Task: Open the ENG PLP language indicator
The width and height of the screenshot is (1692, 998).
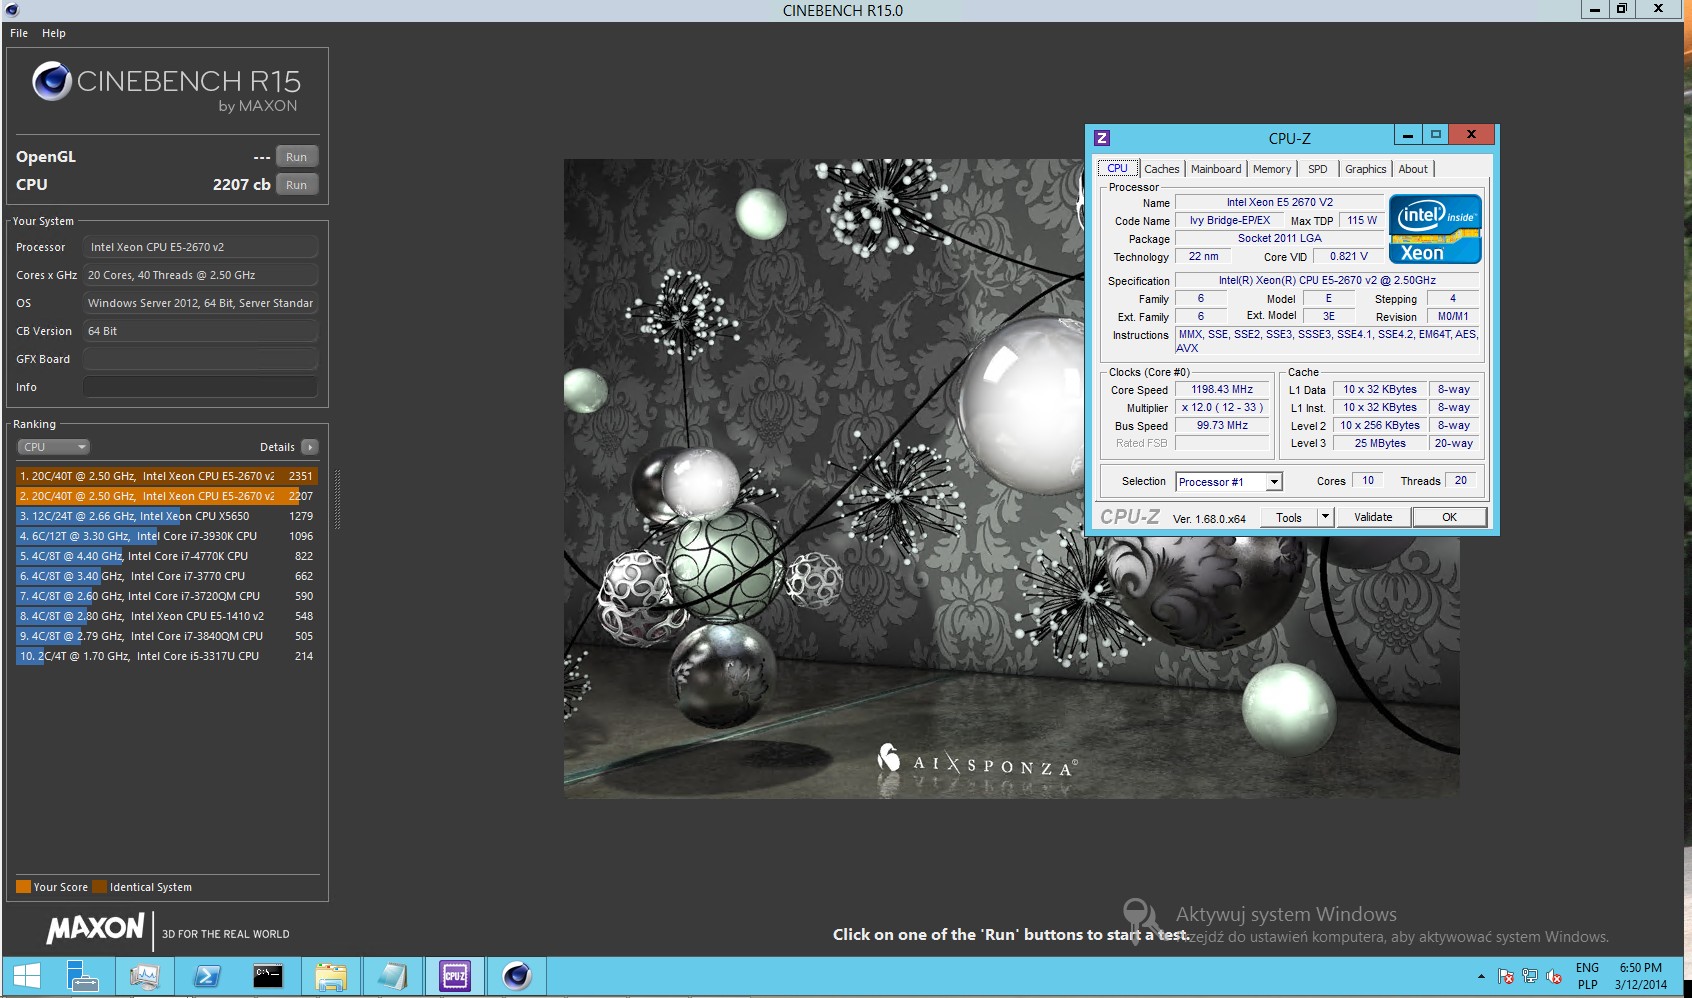Action: click(1587, 976)
